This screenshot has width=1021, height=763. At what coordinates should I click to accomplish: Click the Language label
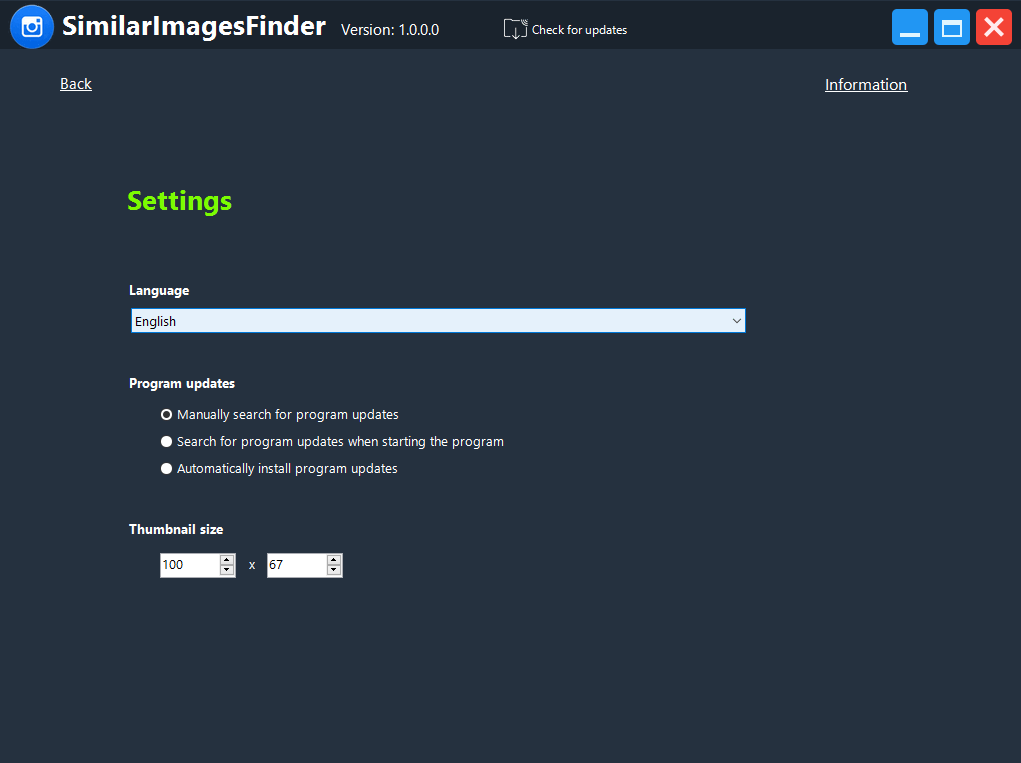point(159,290)
